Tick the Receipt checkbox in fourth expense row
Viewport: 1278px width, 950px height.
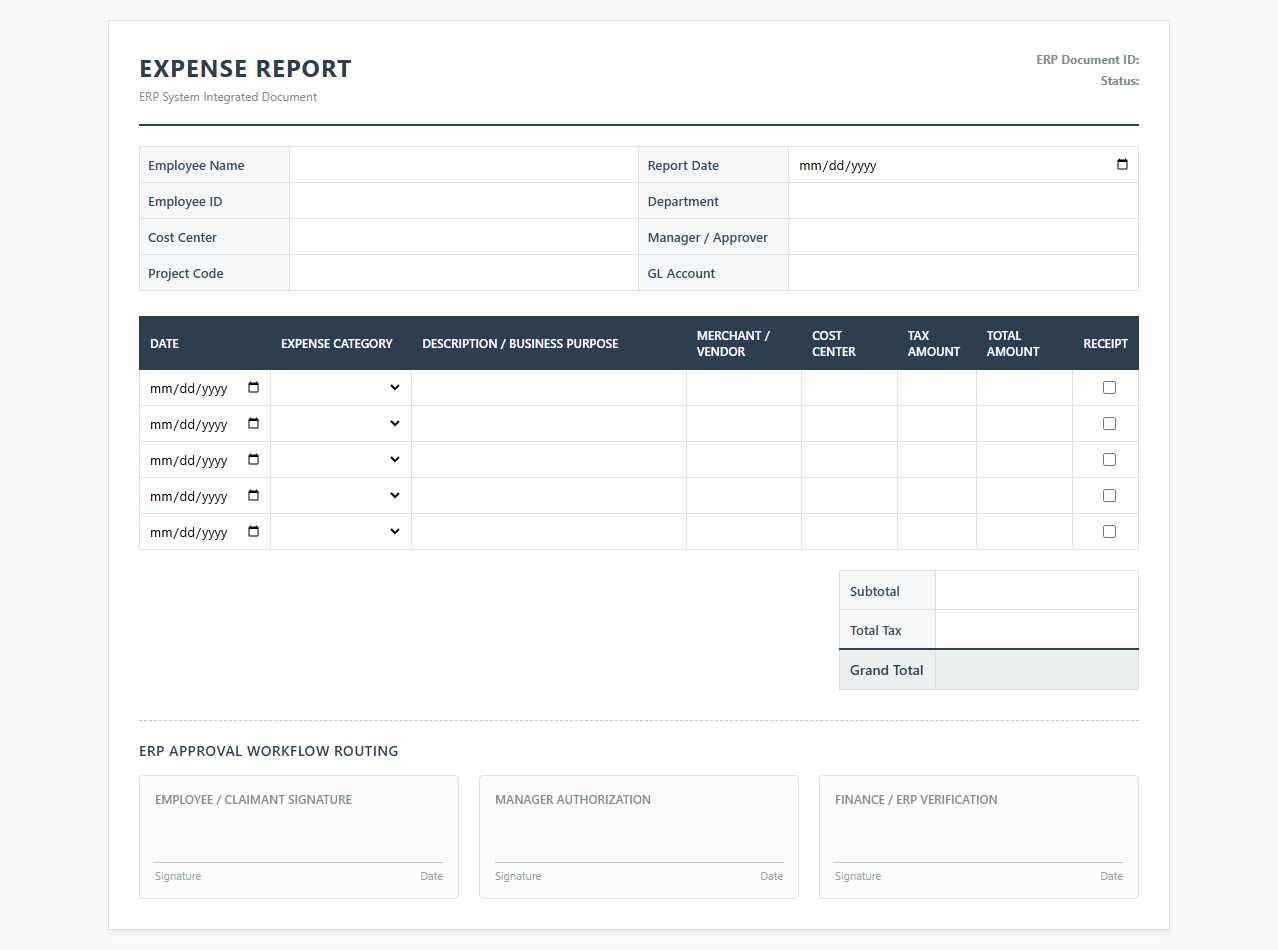(1109, 496)
